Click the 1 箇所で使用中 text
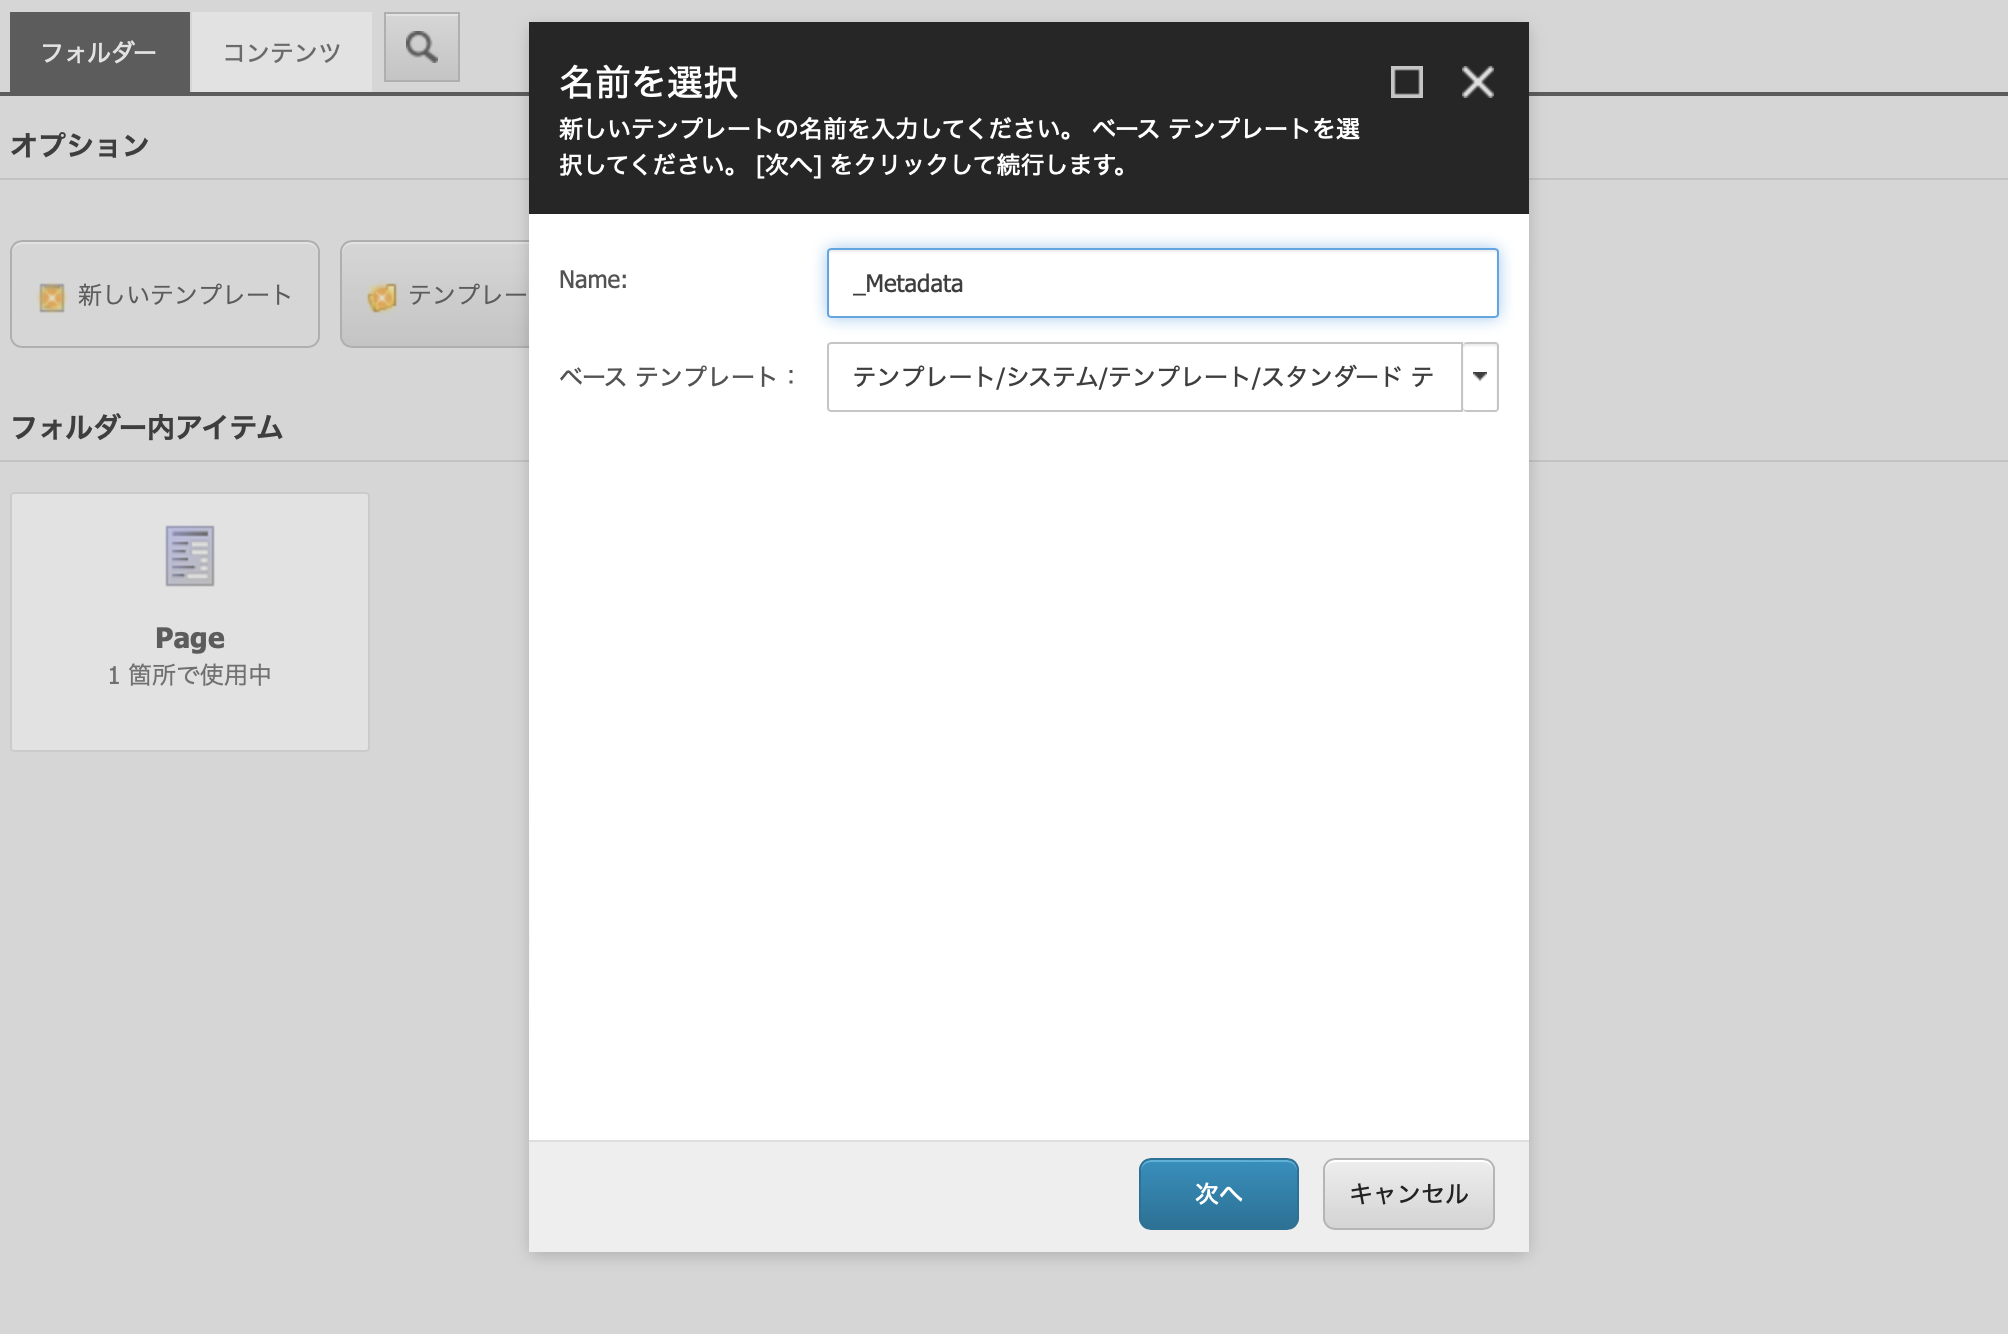This screenshot has height=1334, width=2008. pyautogui.click(x=190, y=675)
